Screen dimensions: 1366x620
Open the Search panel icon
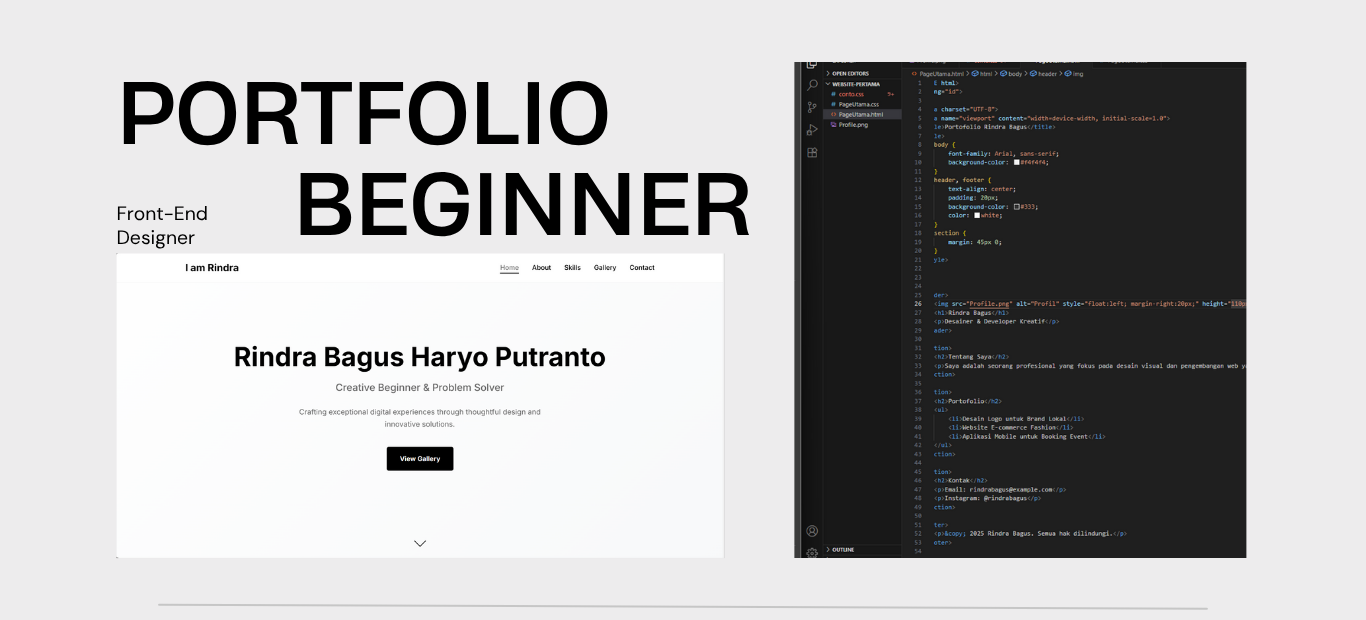[812, 86]
